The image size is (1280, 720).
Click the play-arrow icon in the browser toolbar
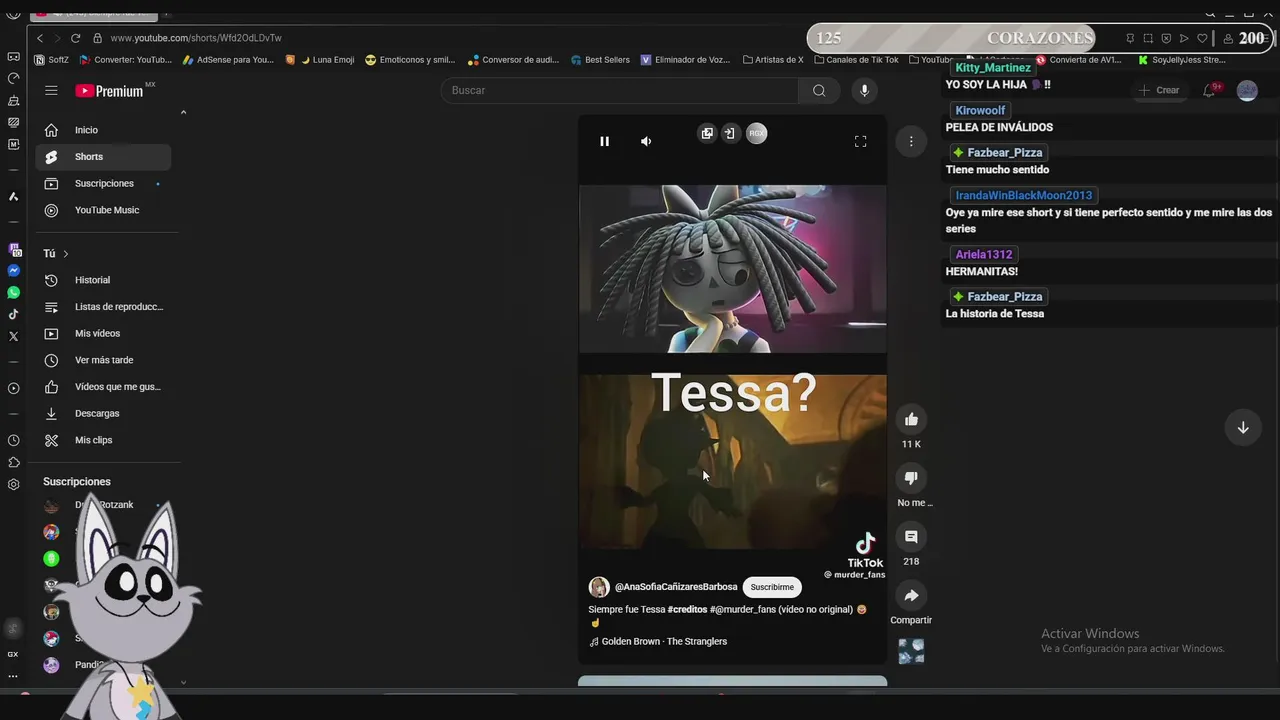click(x=1184, y=38)
